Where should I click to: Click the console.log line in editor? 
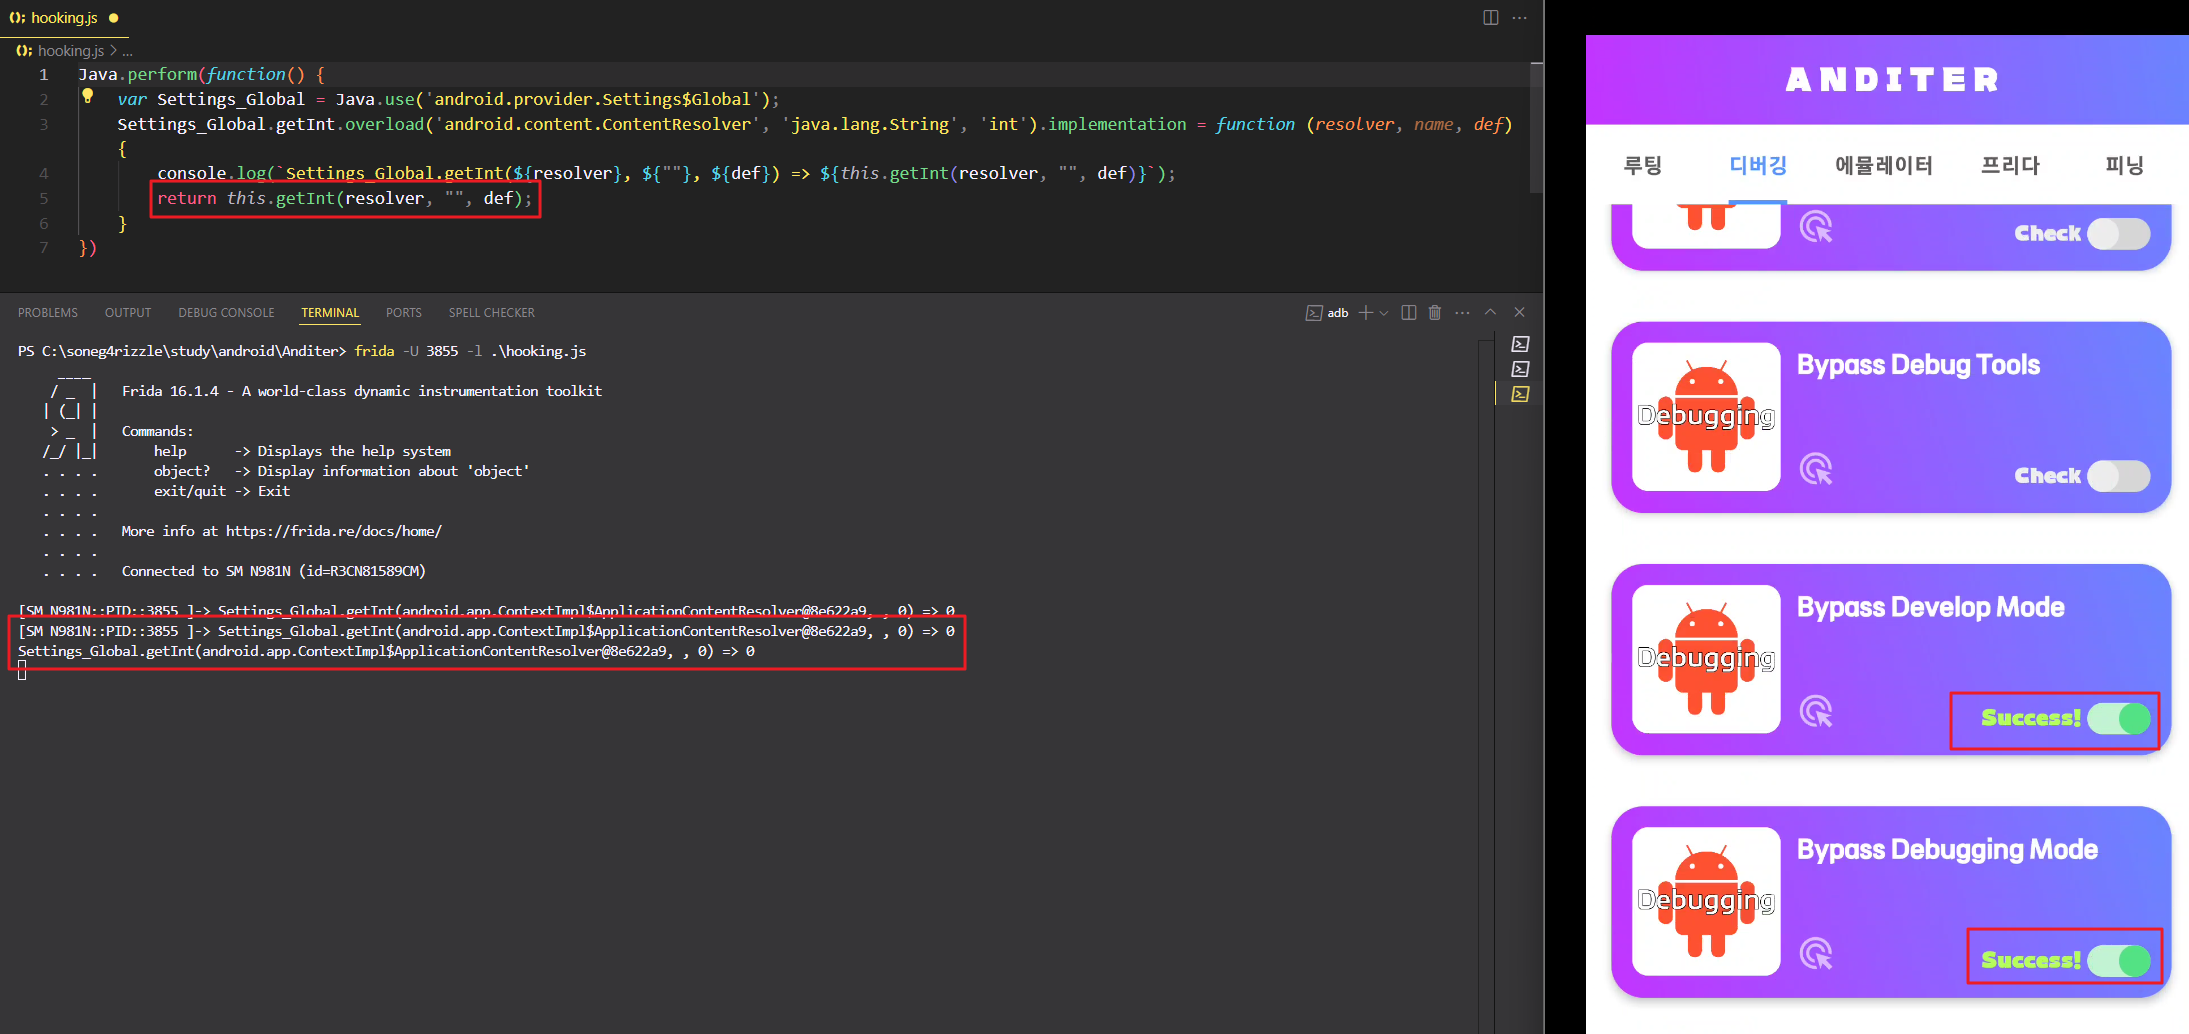(x=666, y=173)
